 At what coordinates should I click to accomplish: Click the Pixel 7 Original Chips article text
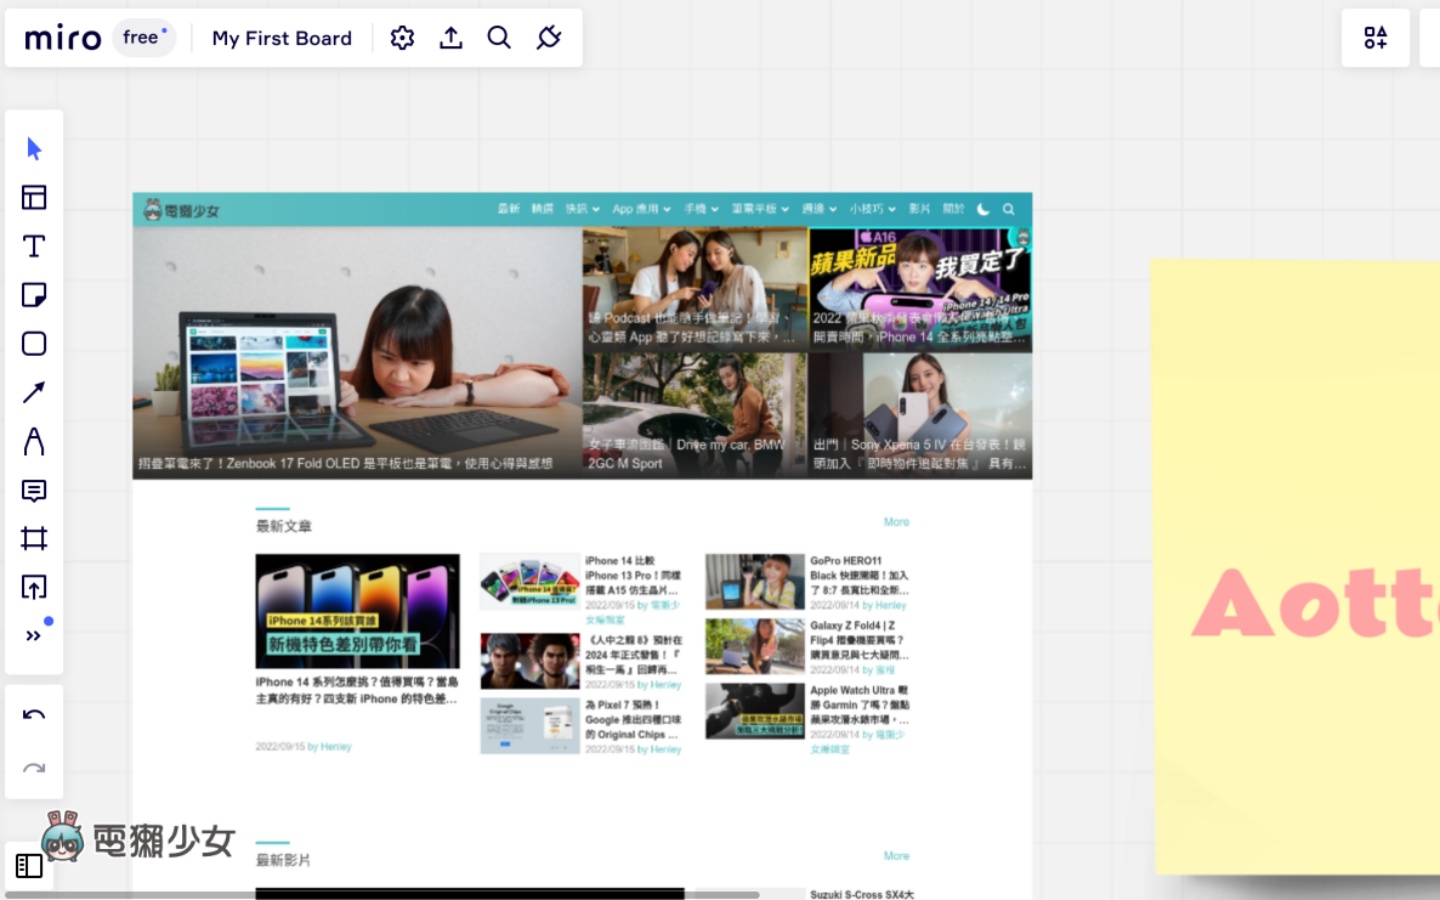pos(634,719)
